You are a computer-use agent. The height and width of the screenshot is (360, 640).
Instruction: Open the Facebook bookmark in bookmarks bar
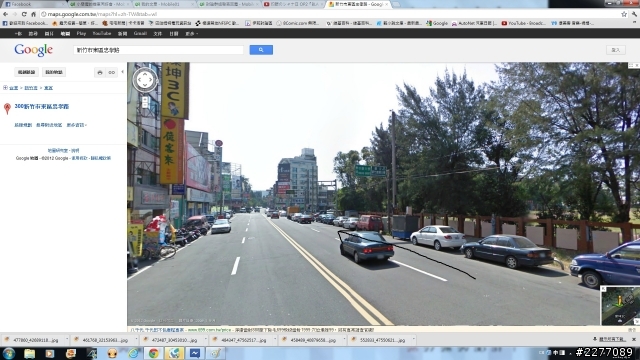(x=25, y=23)
